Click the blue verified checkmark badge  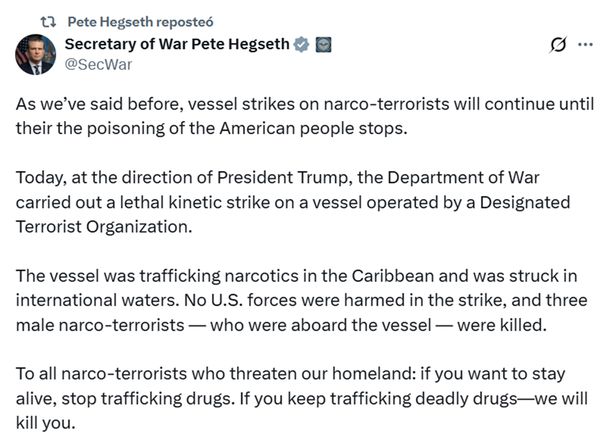[298, 45]
